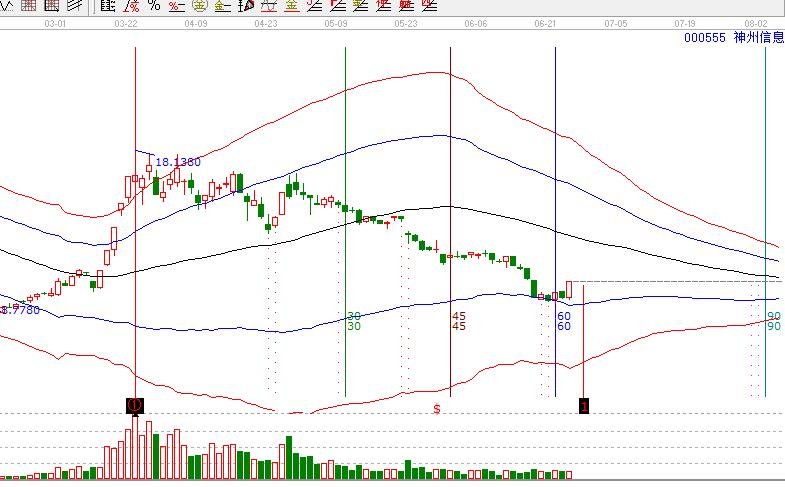Screen dimensions: 785x487
Task: Click stock name 神州信息 label
Action: pos(759,37)
